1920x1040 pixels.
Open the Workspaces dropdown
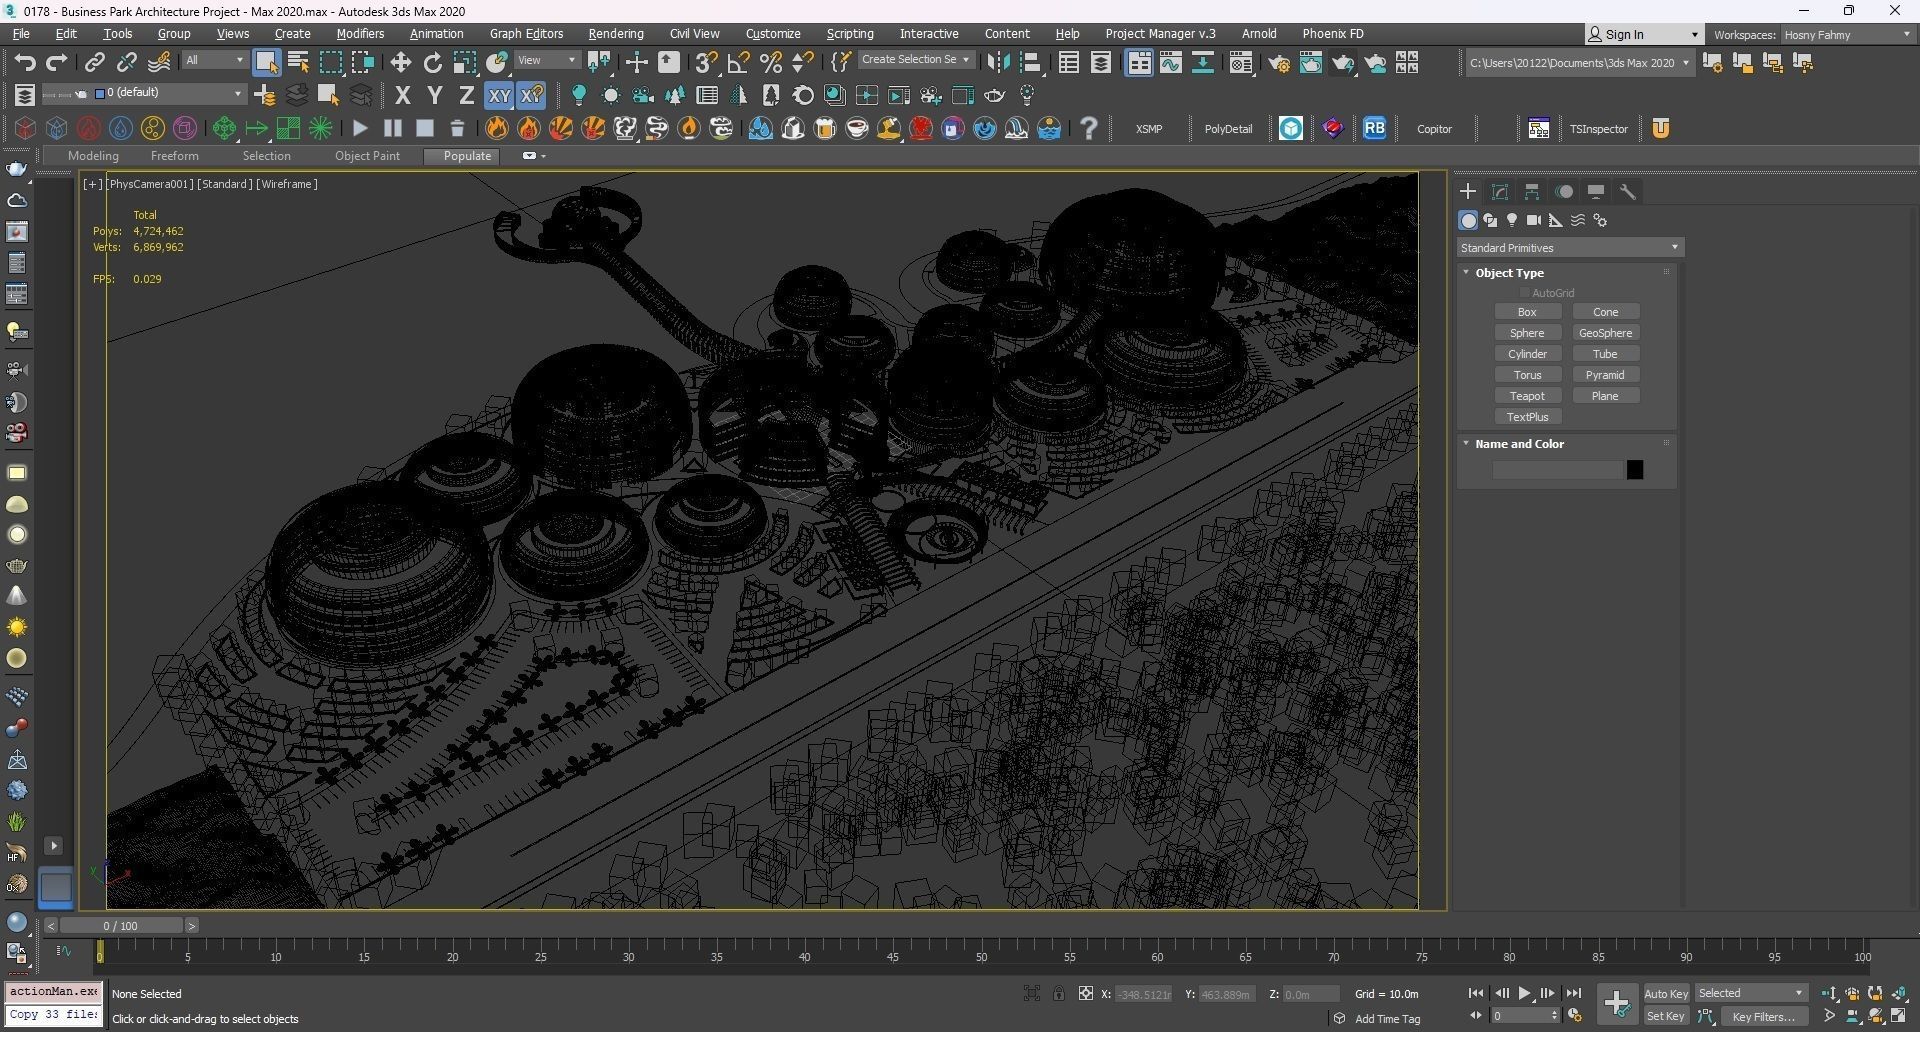pos(1847,35)
